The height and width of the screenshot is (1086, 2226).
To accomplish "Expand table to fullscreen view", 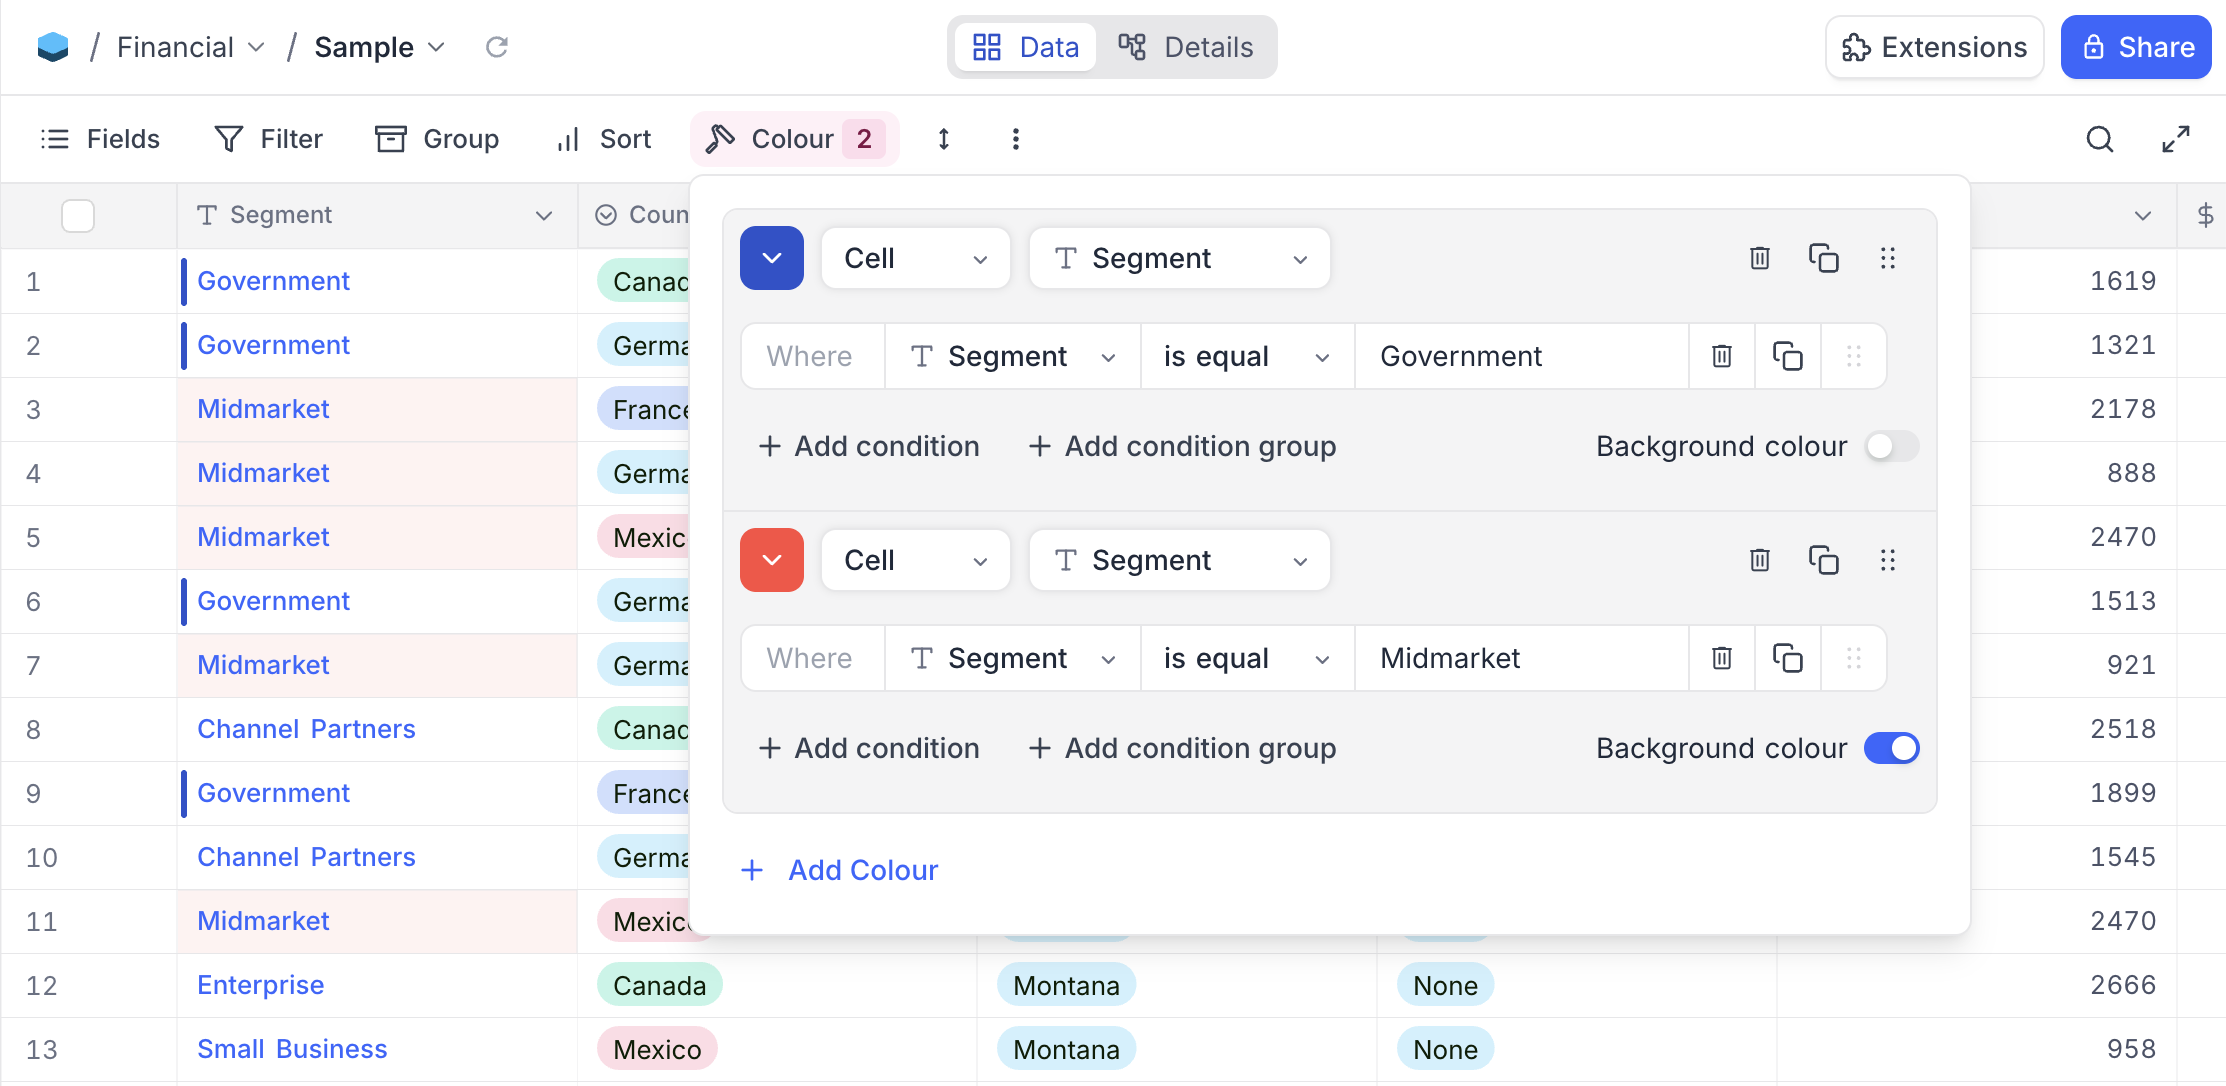I will pyautogui.click(x=2175, y=139).
